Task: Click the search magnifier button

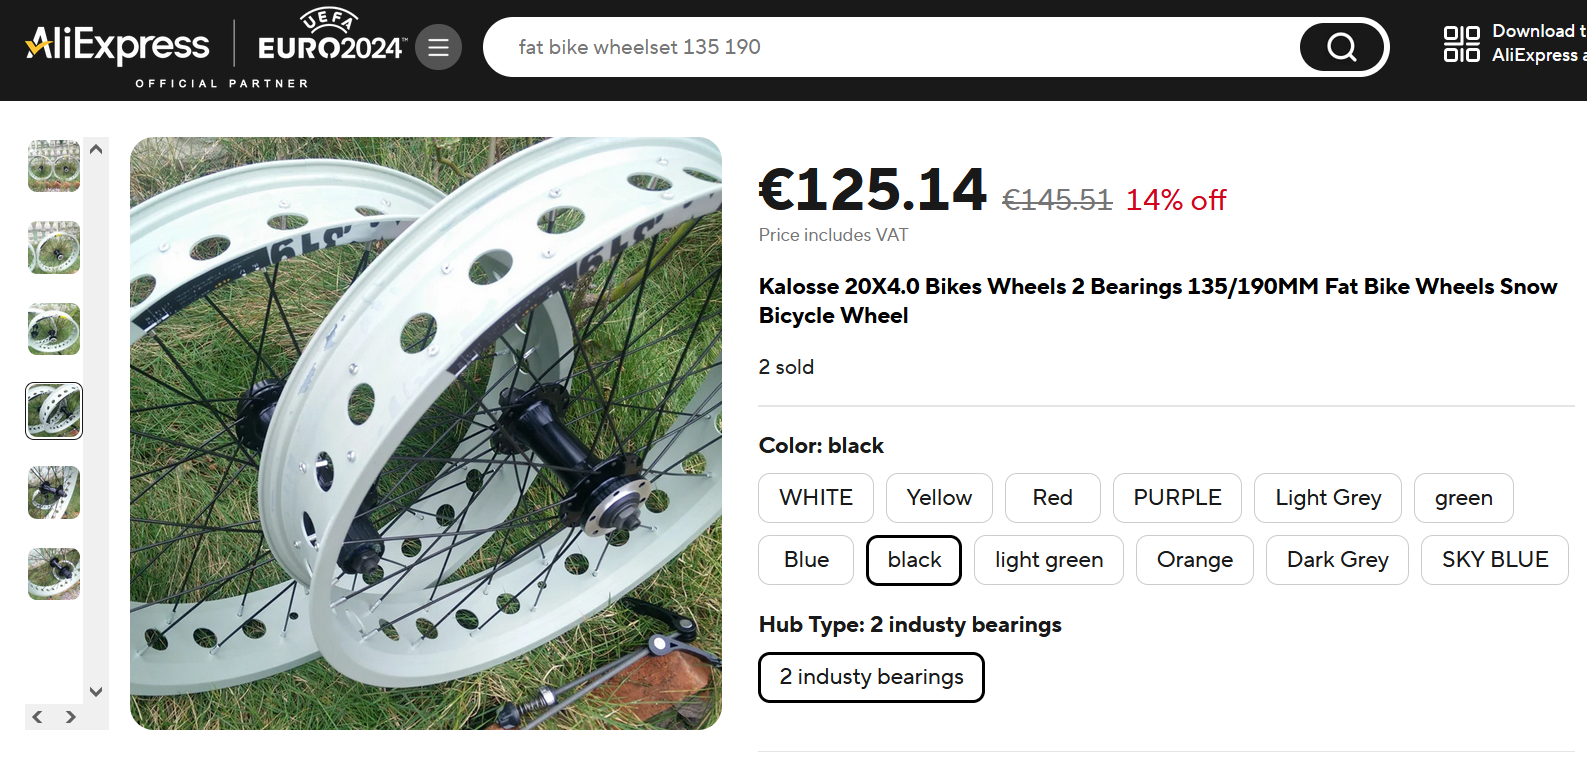Action: pyautogui.click(x=1341, y=47)
